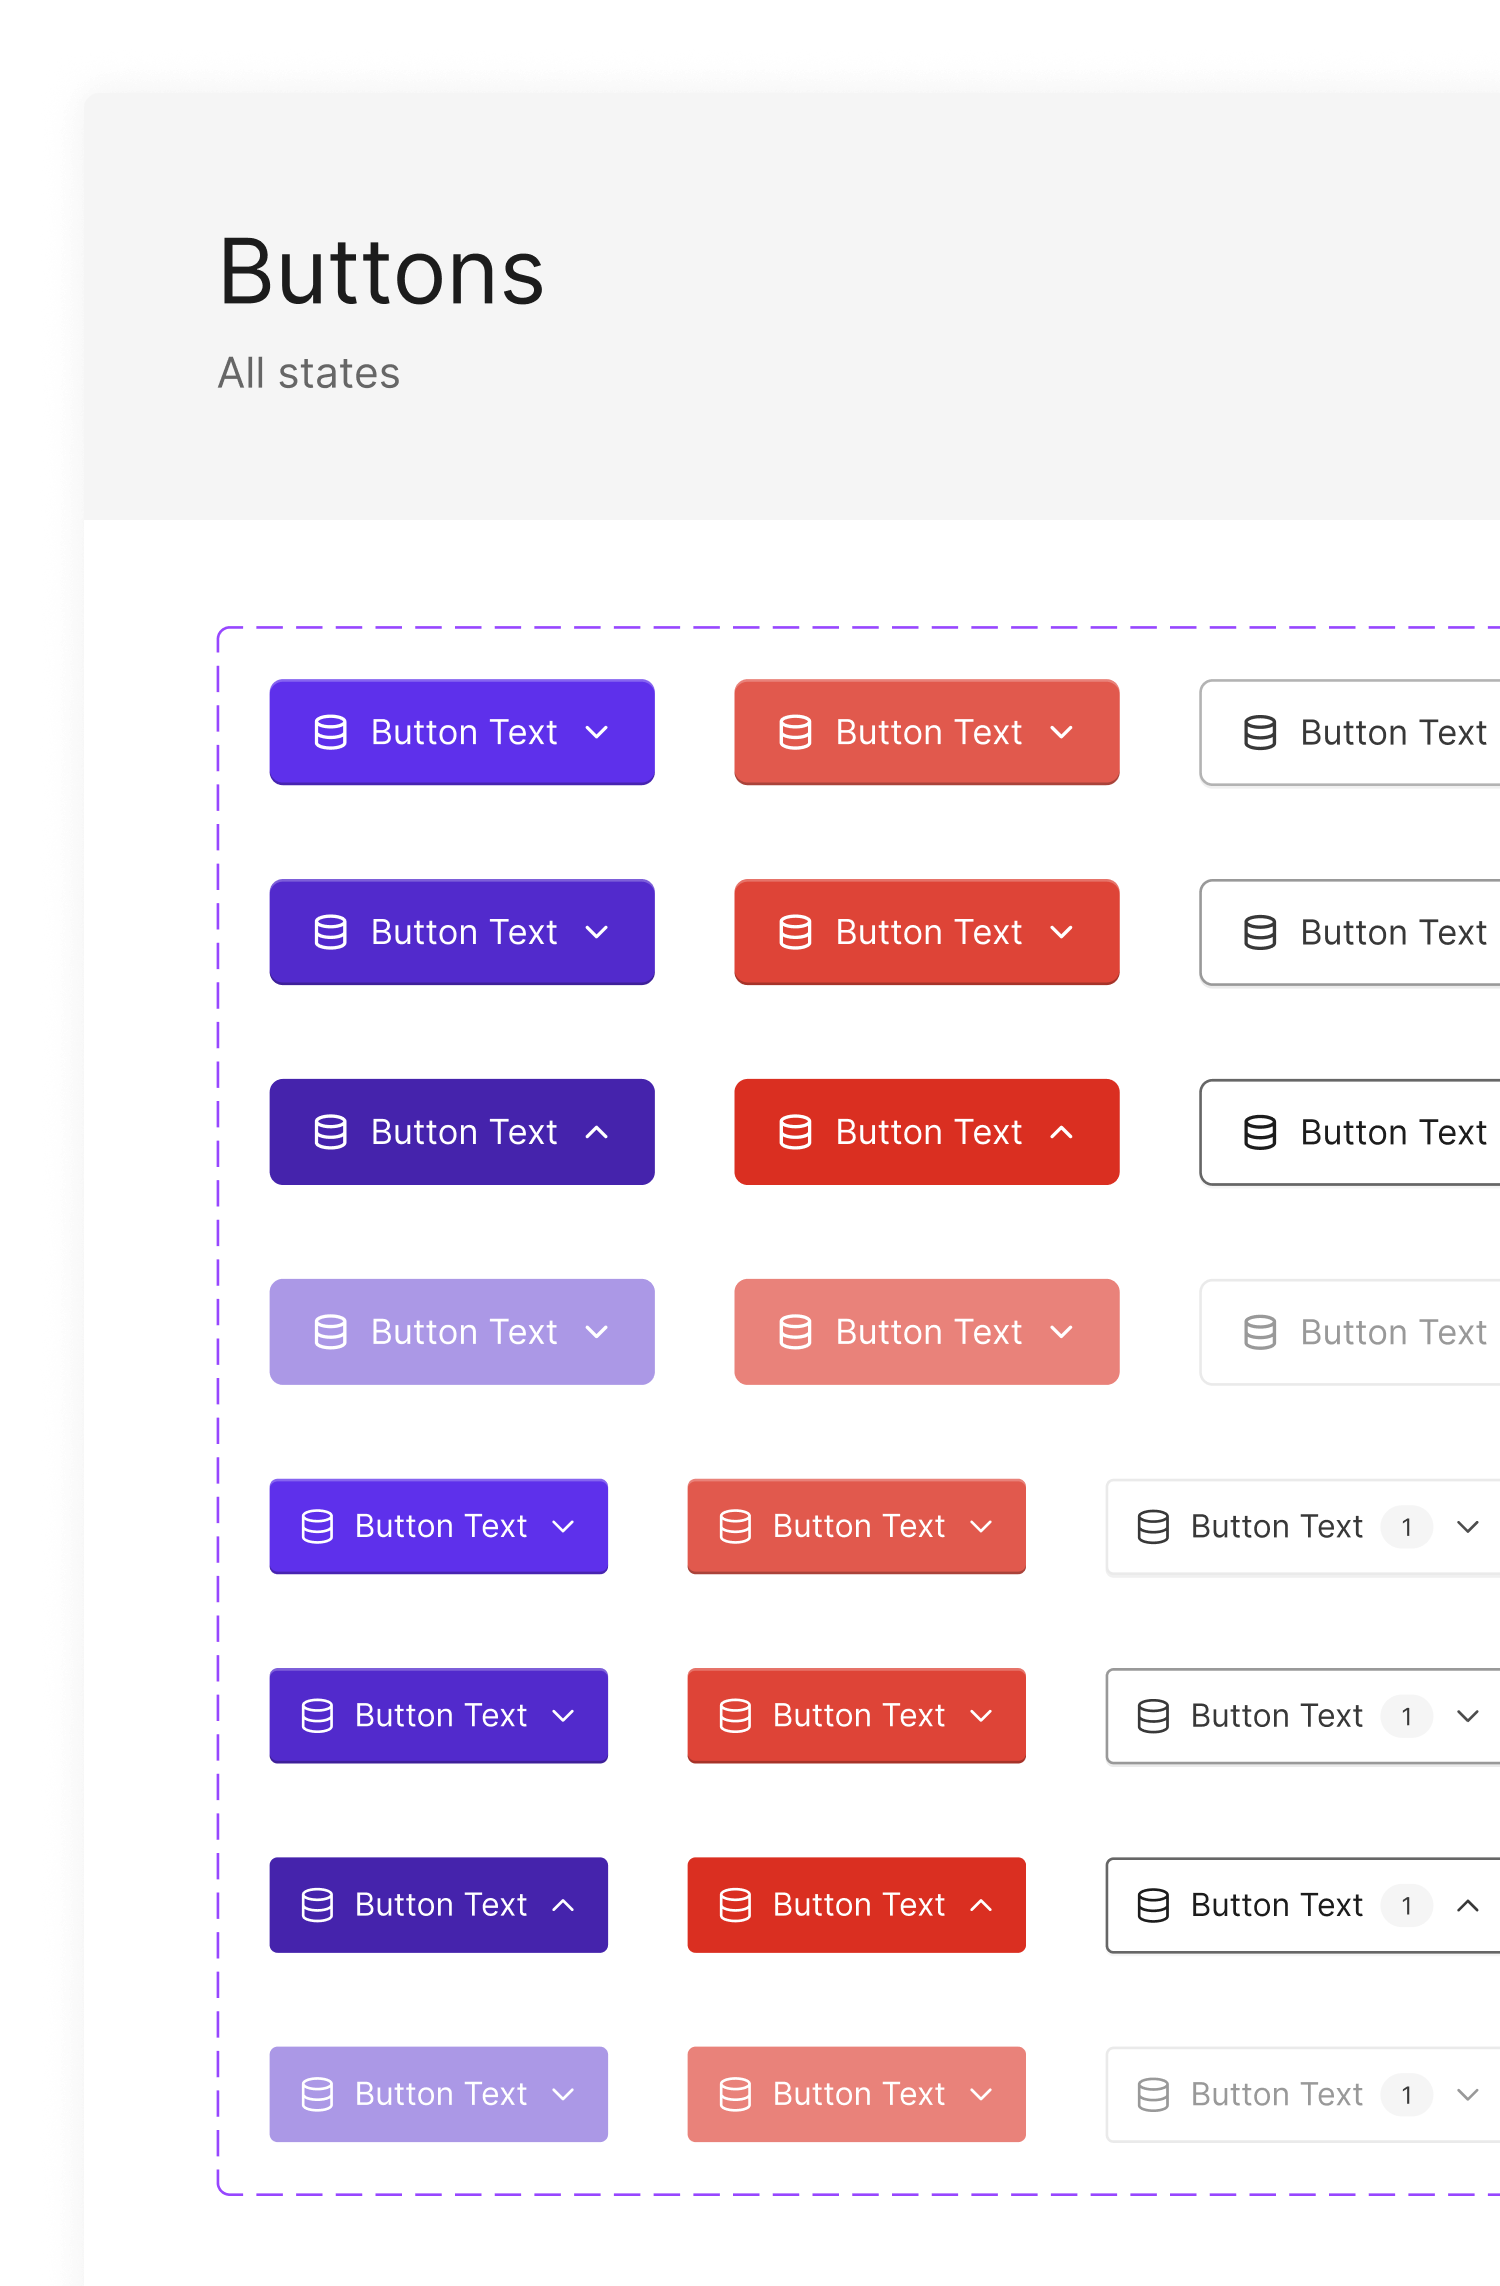Click database icon in bottom-row faded red button
This screenshot has height=2286, width=1500.
[x=735, y=2094]
